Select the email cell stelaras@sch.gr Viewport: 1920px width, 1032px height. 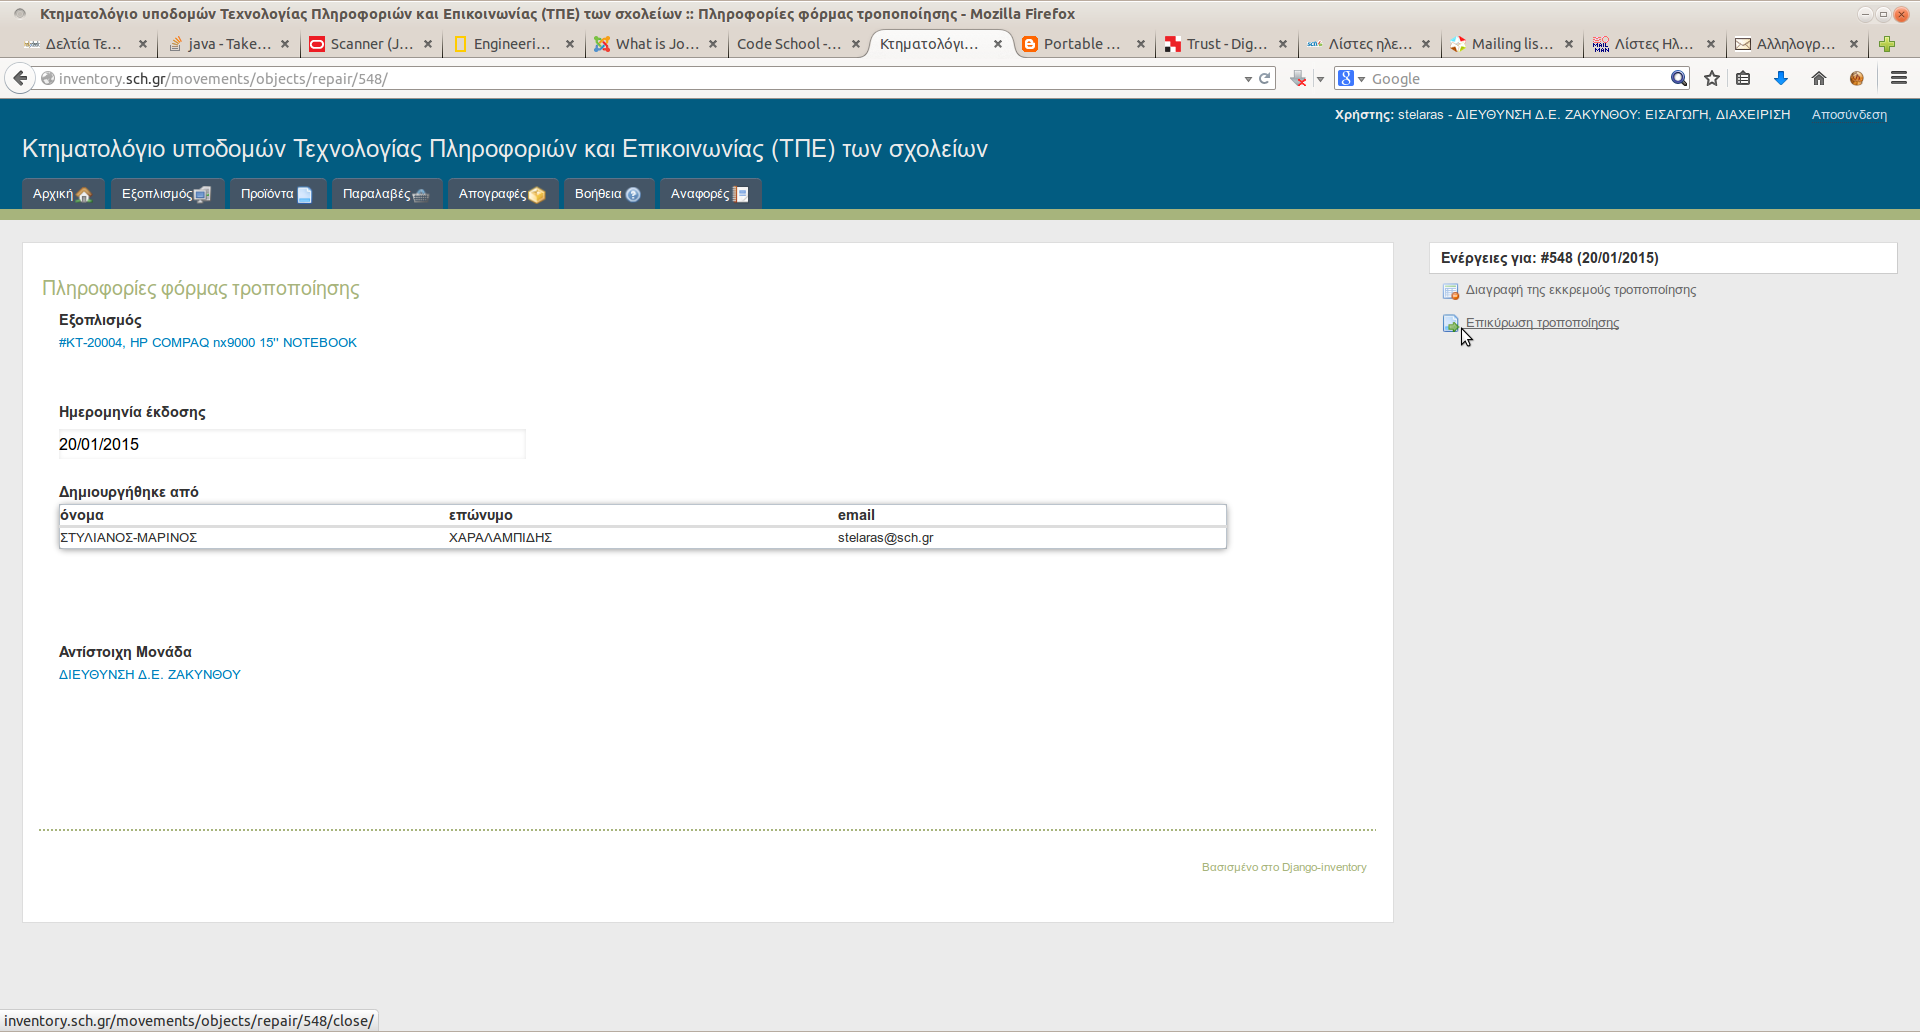(x=885, y=537)
